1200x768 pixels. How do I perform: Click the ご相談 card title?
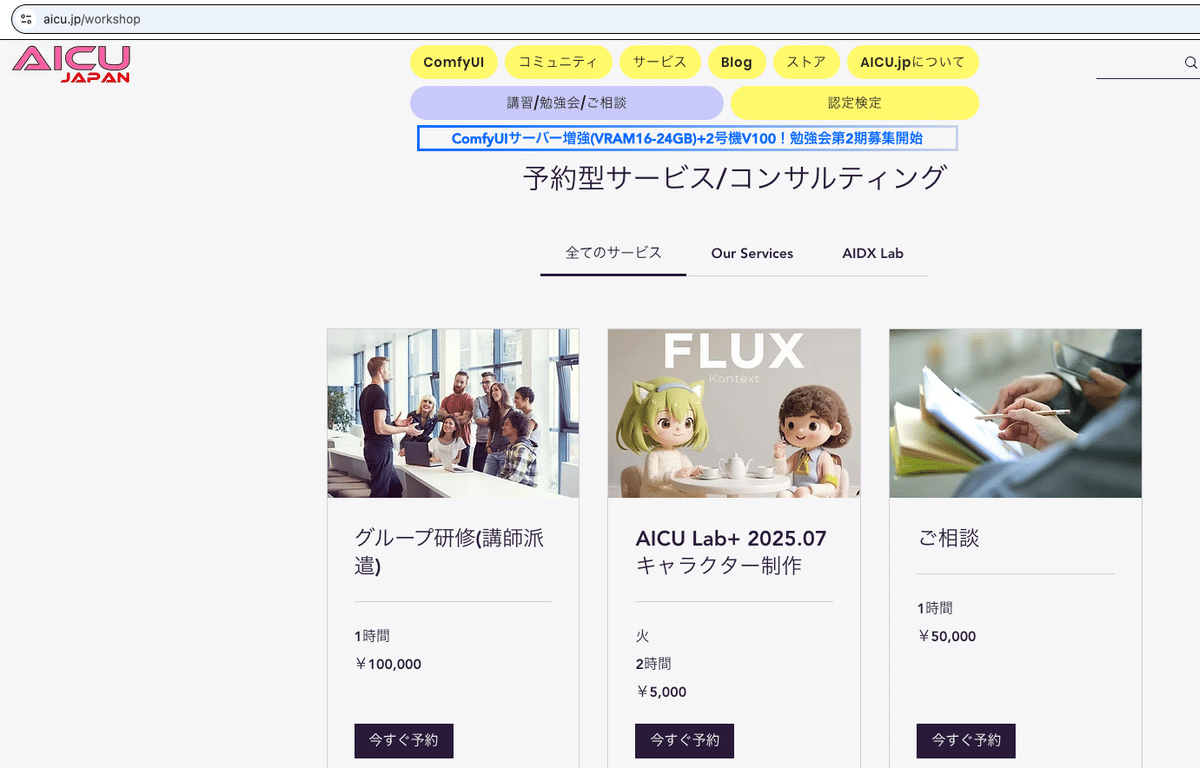coord(949,538)
